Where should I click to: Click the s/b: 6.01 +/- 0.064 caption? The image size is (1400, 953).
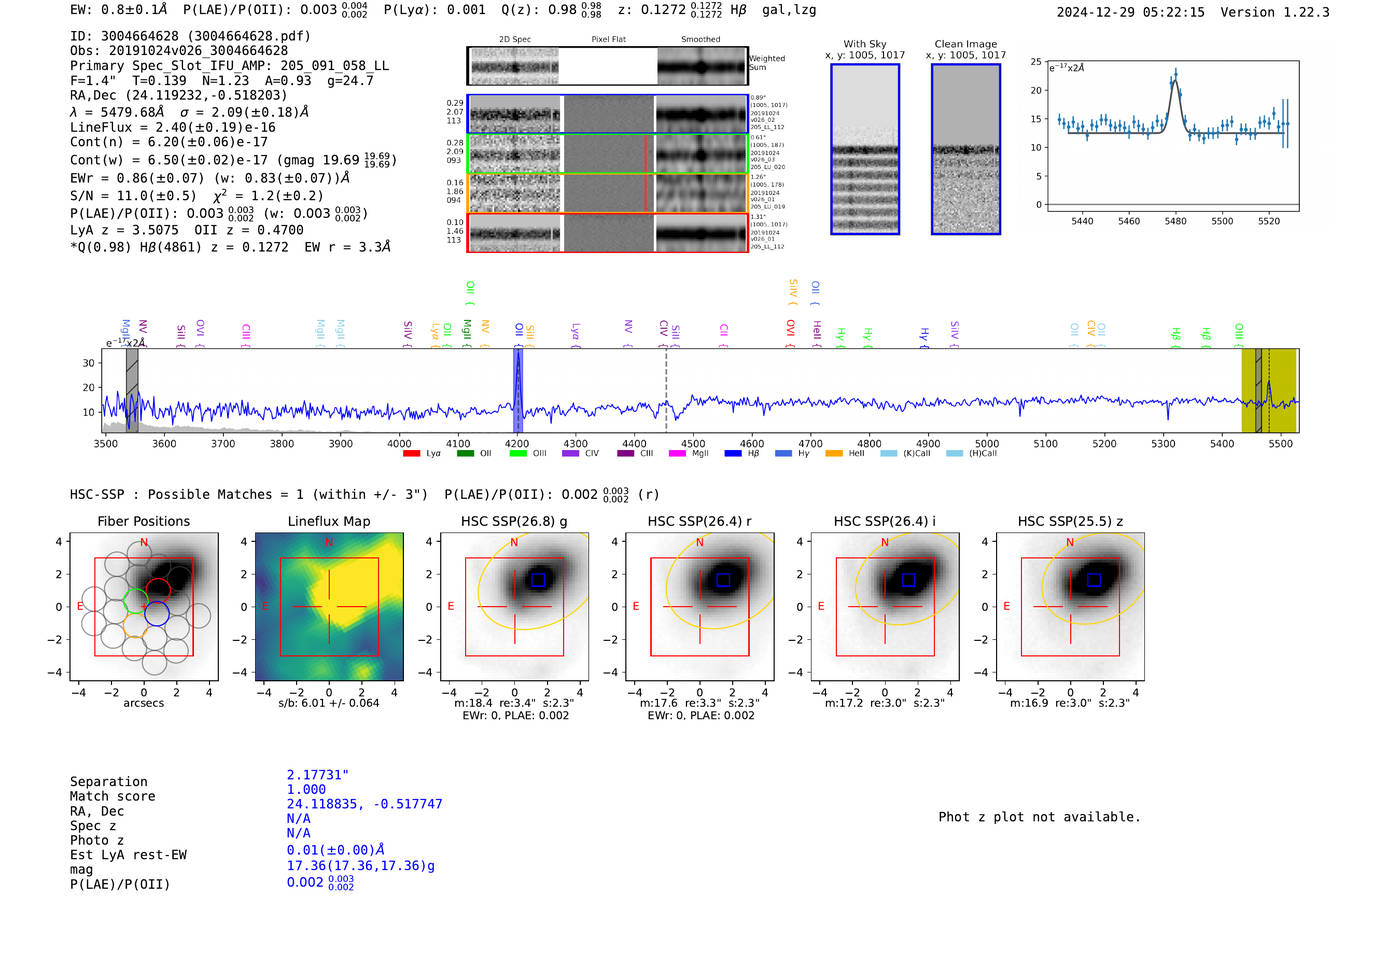click(329, 703)
